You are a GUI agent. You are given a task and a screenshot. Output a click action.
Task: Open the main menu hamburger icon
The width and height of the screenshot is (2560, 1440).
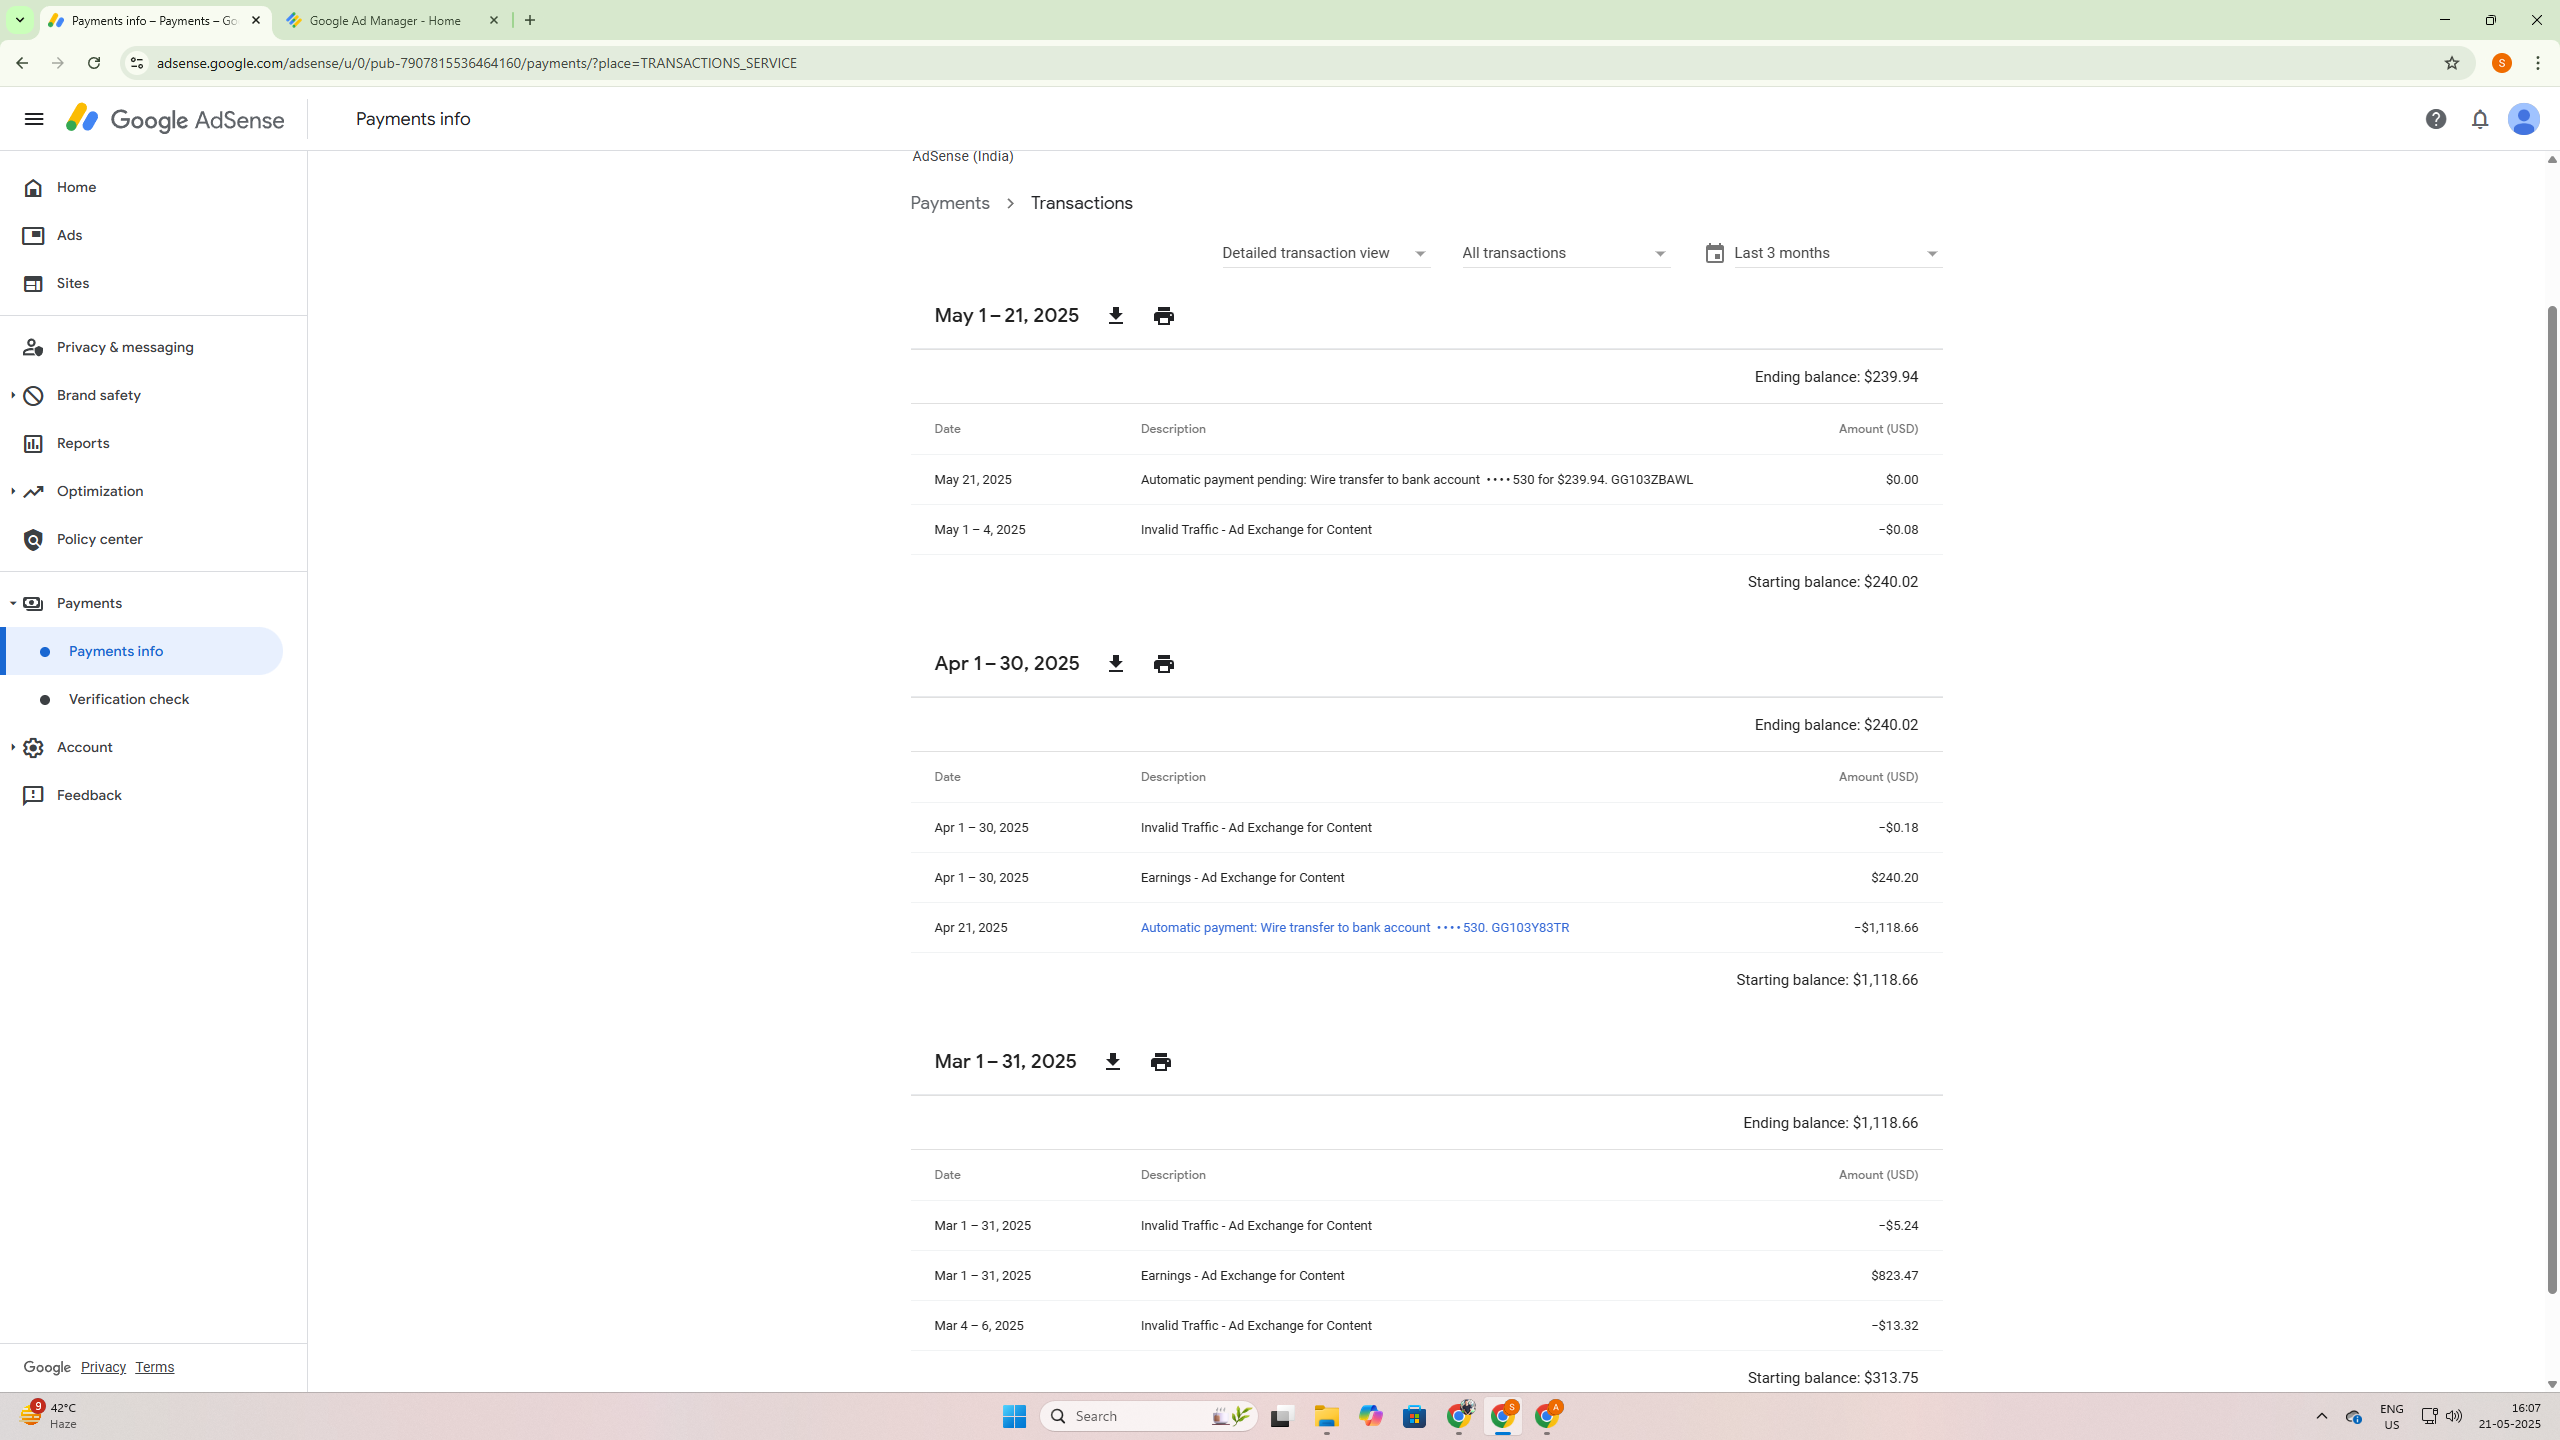pos(34,119)
